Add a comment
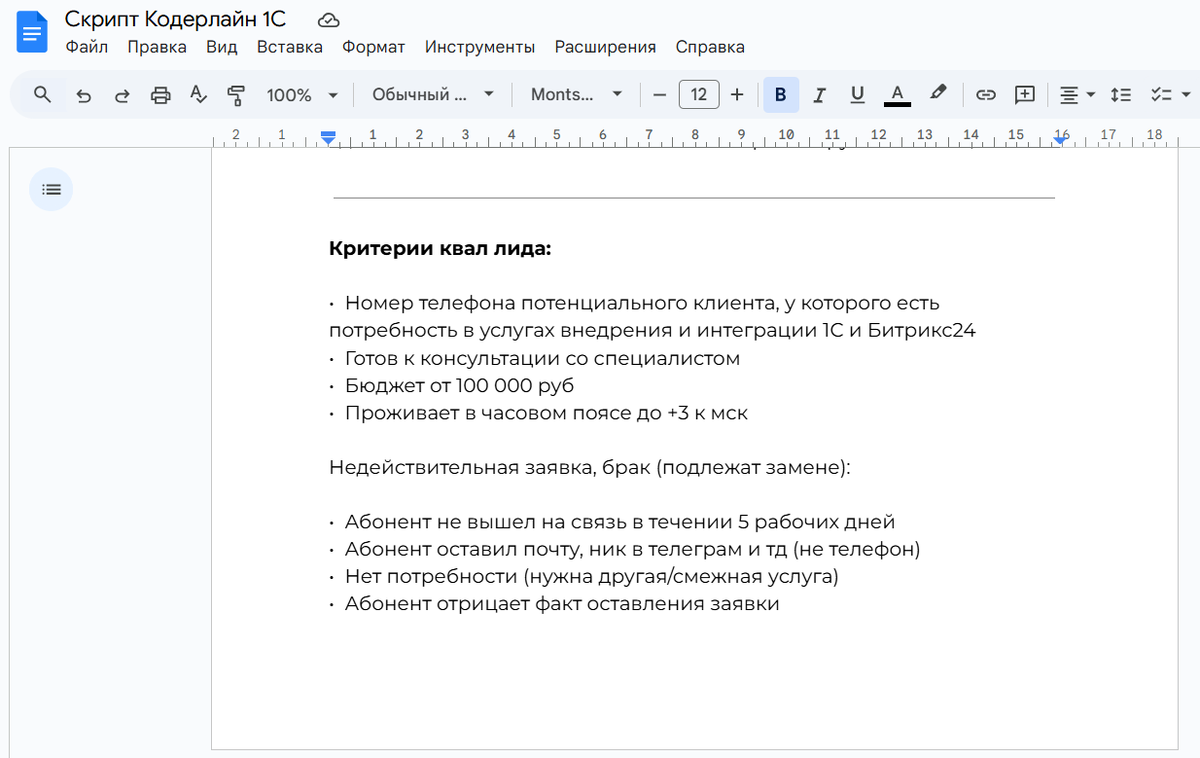The image size is (1200, 758). (x=1023, y=94)
